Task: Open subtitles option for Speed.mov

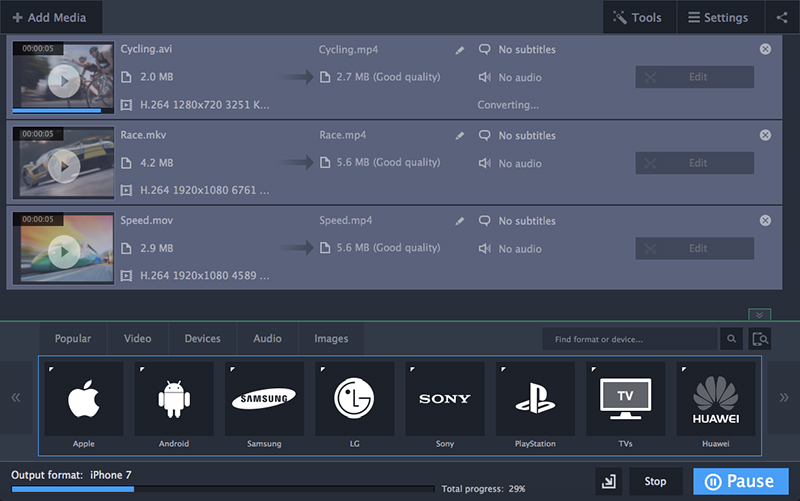Action: click(x=517, y=220)
